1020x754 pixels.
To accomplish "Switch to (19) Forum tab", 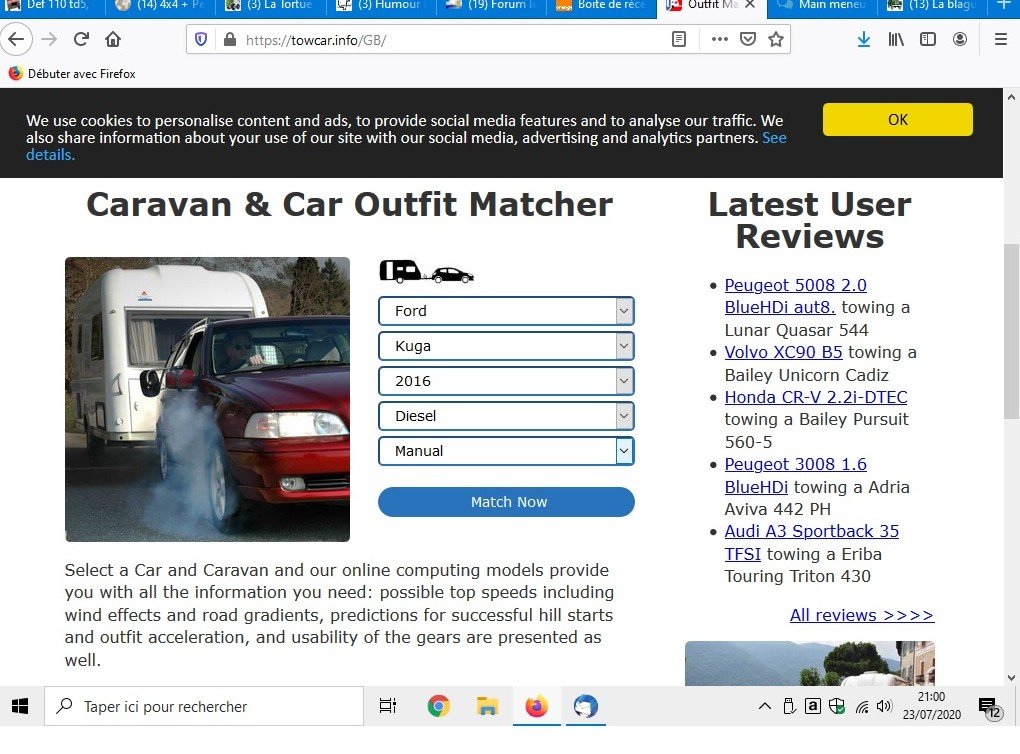I will coord(491,5).
